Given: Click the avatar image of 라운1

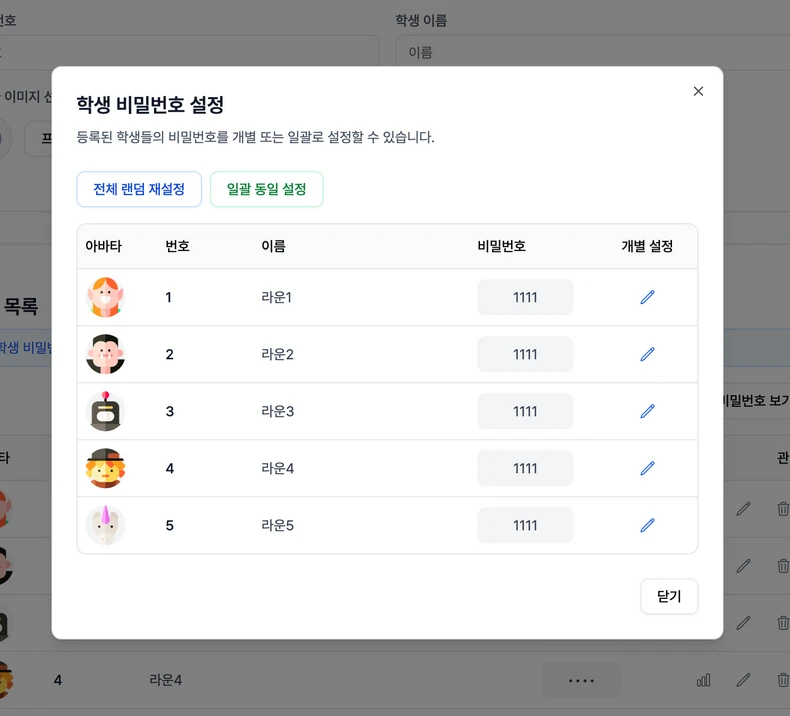Looking at the screenshot, I should pos(105,297).
